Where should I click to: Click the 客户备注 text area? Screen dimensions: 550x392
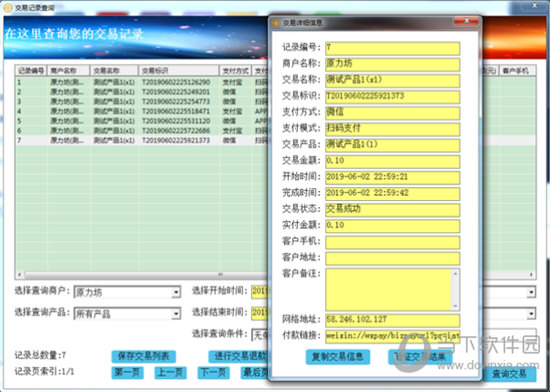(x=388, y=289)
